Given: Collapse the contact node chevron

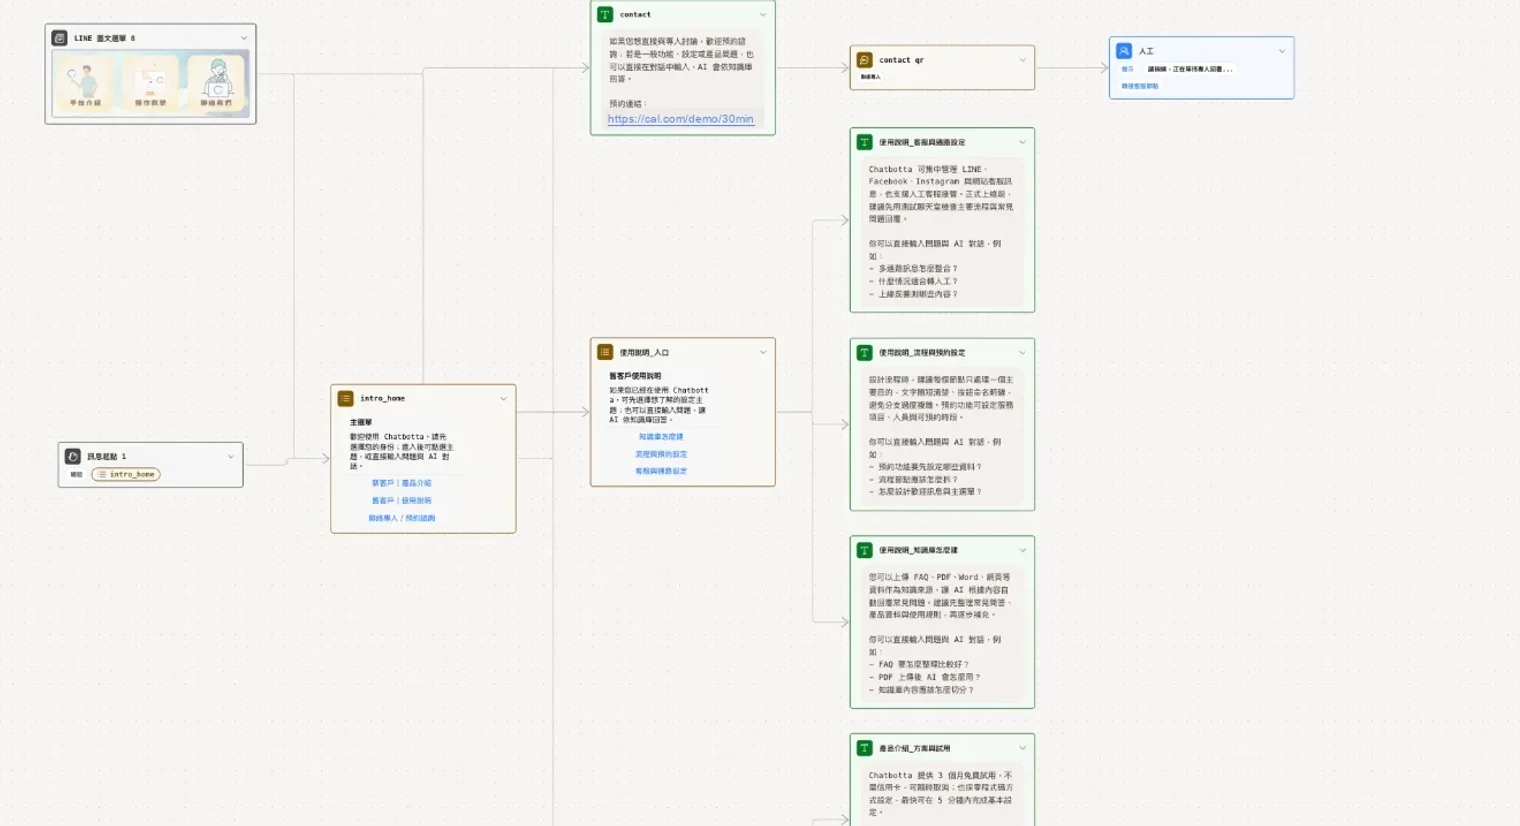Looking at the screenshot, I should [763, 15].
